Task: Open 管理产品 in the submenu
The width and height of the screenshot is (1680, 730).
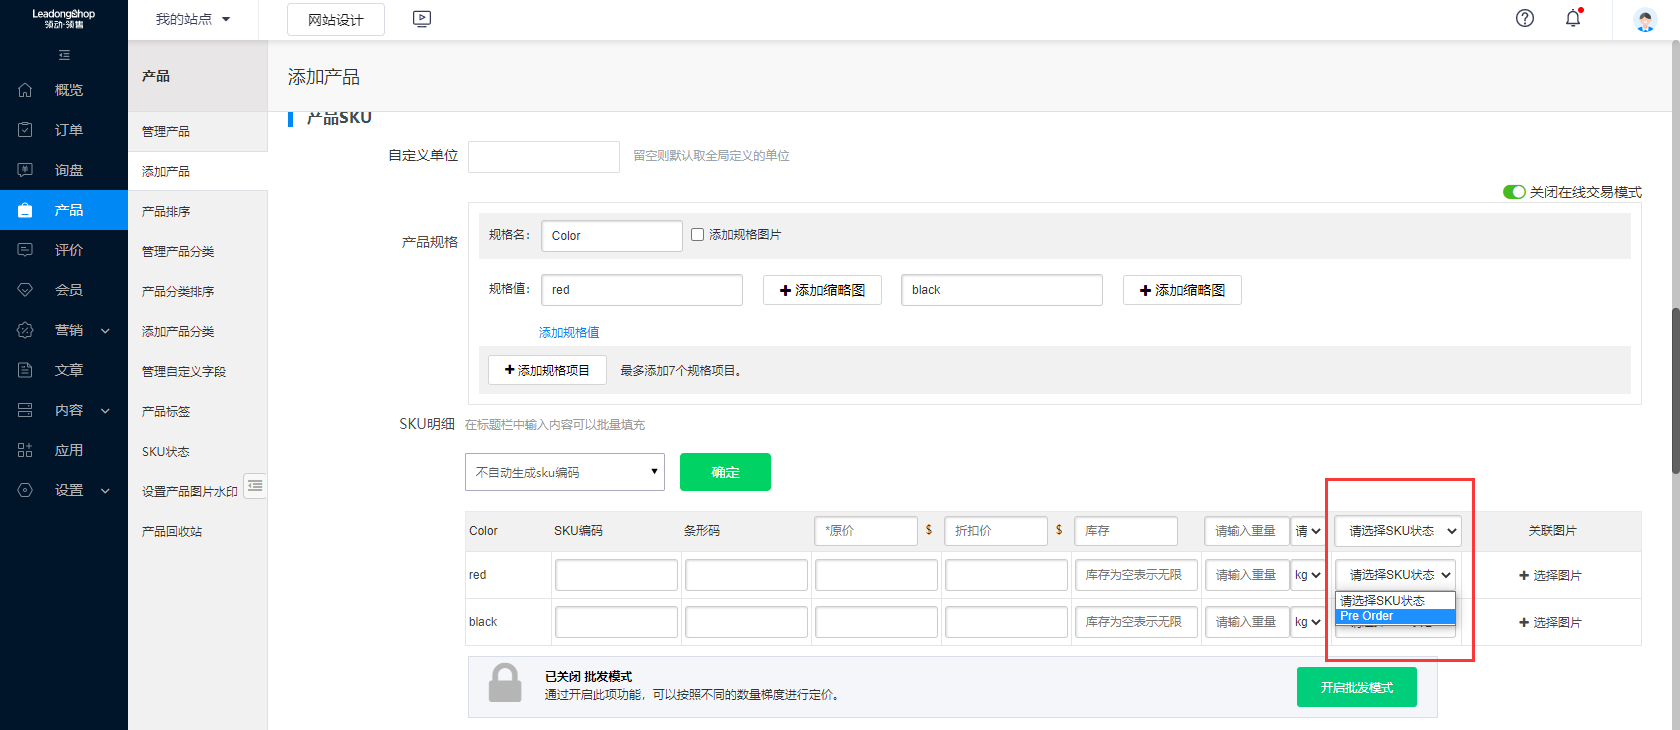Action: click(x=166, y=131)
